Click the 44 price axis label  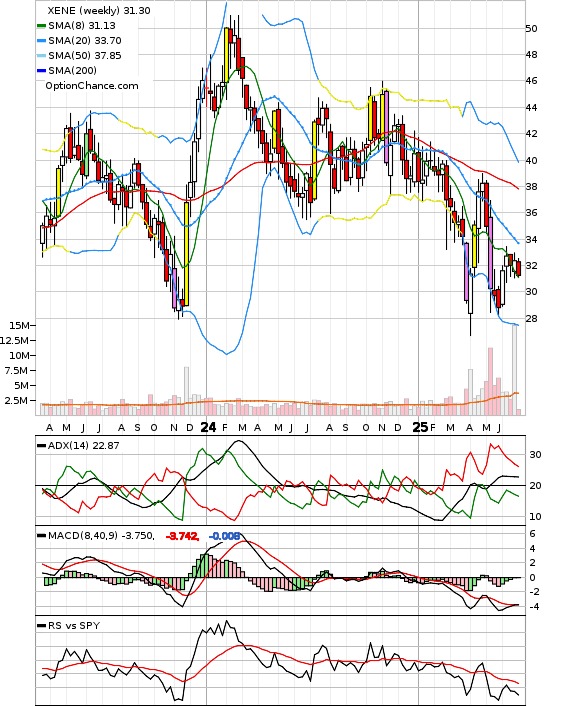pos(531,107)
